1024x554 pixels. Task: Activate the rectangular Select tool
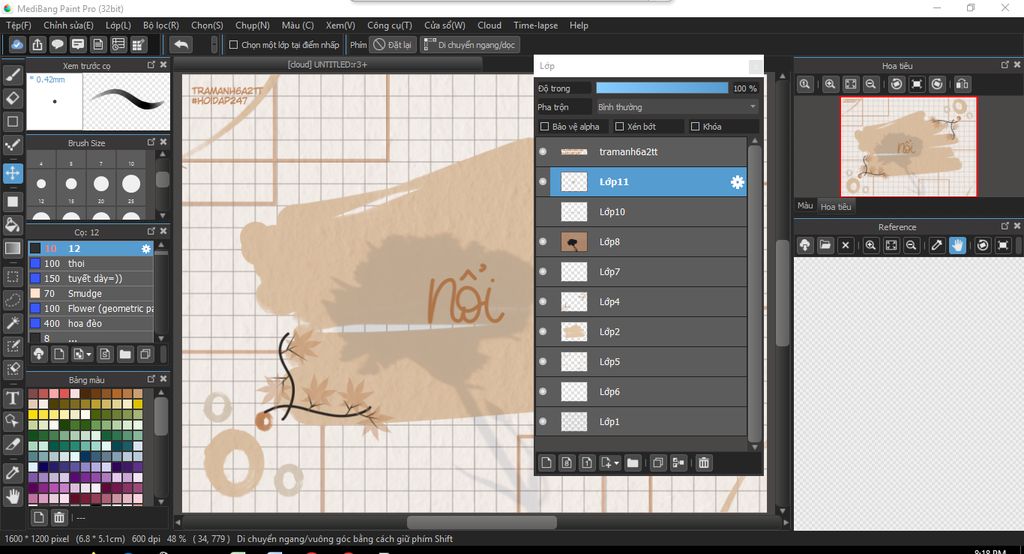(x=12, y=276)
